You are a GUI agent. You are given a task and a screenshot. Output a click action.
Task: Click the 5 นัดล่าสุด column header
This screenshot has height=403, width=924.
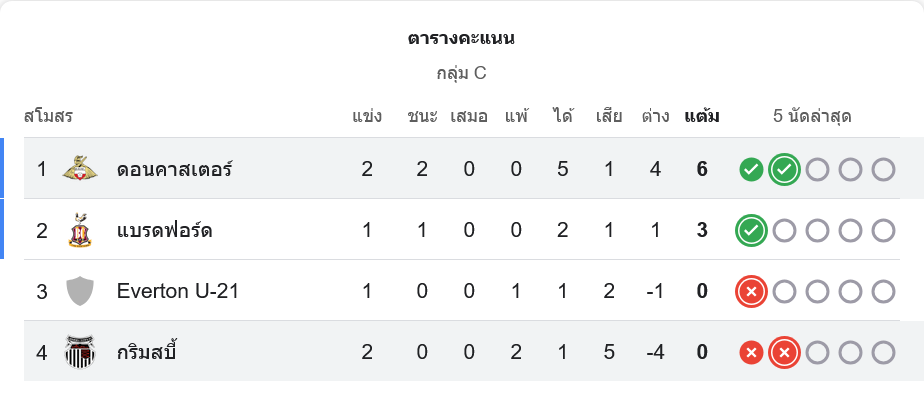pyautogui.click(x=812, y=116)
